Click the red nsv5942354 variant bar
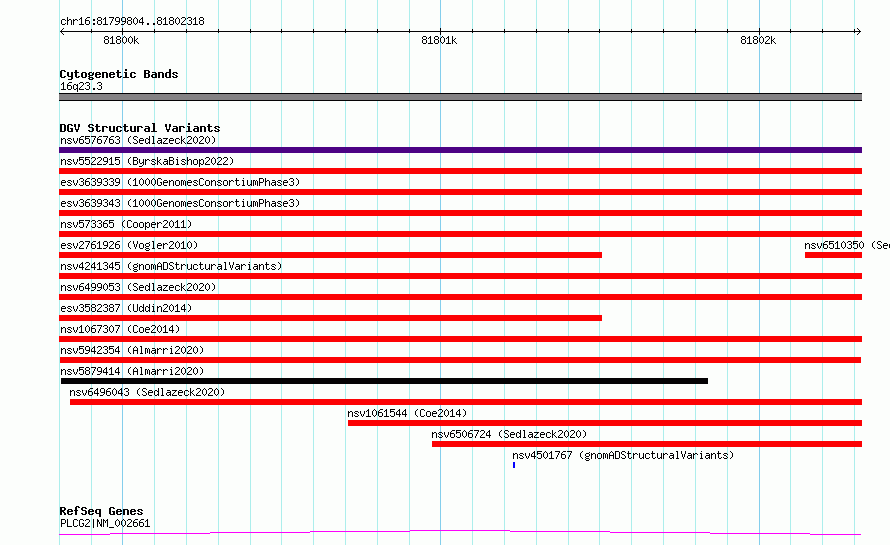 point(460,360)
